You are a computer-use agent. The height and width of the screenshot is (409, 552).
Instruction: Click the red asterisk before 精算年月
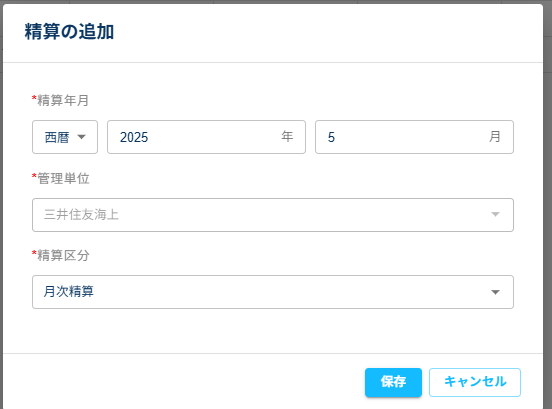click(x=34, y=98)
